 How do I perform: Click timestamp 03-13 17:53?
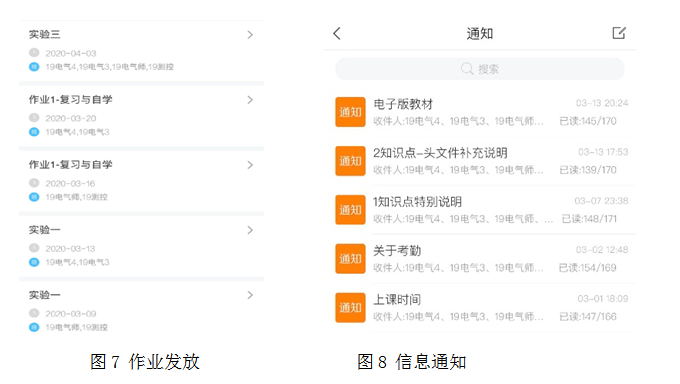(603, 152)
